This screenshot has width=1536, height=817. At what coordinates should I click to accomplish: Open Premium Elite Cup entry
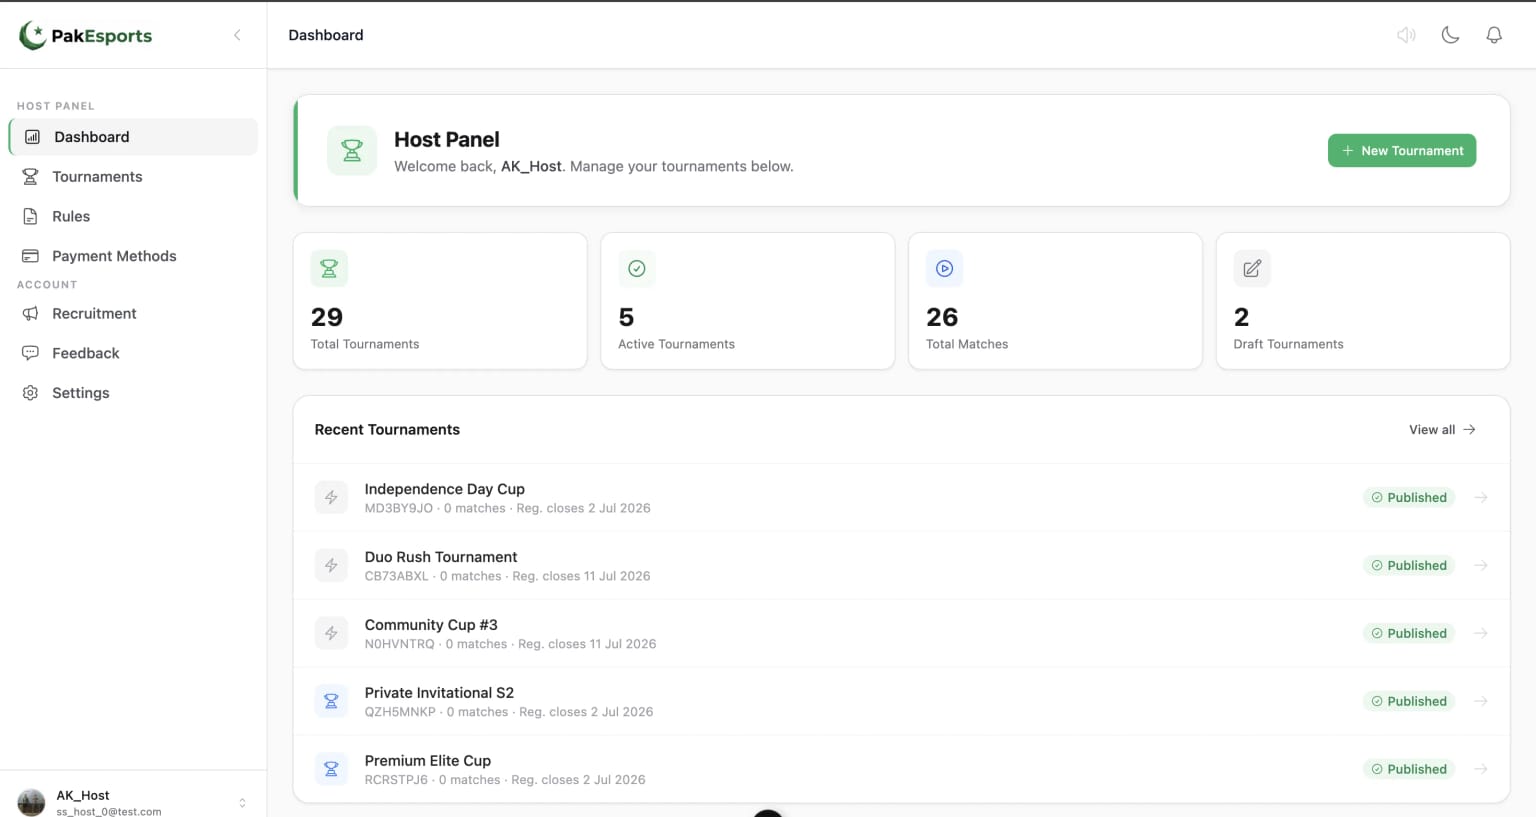click(901, 769)
